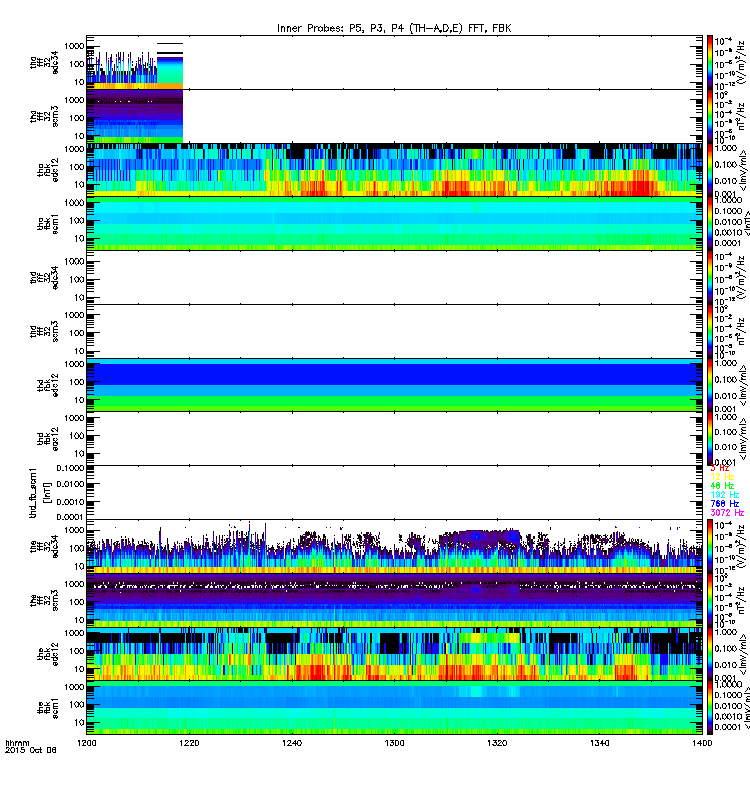The height and width of the screenshot is (800, 750).
Task: Click the cyan "192 Hz" legend entry
Action: (x=724, y=494)
